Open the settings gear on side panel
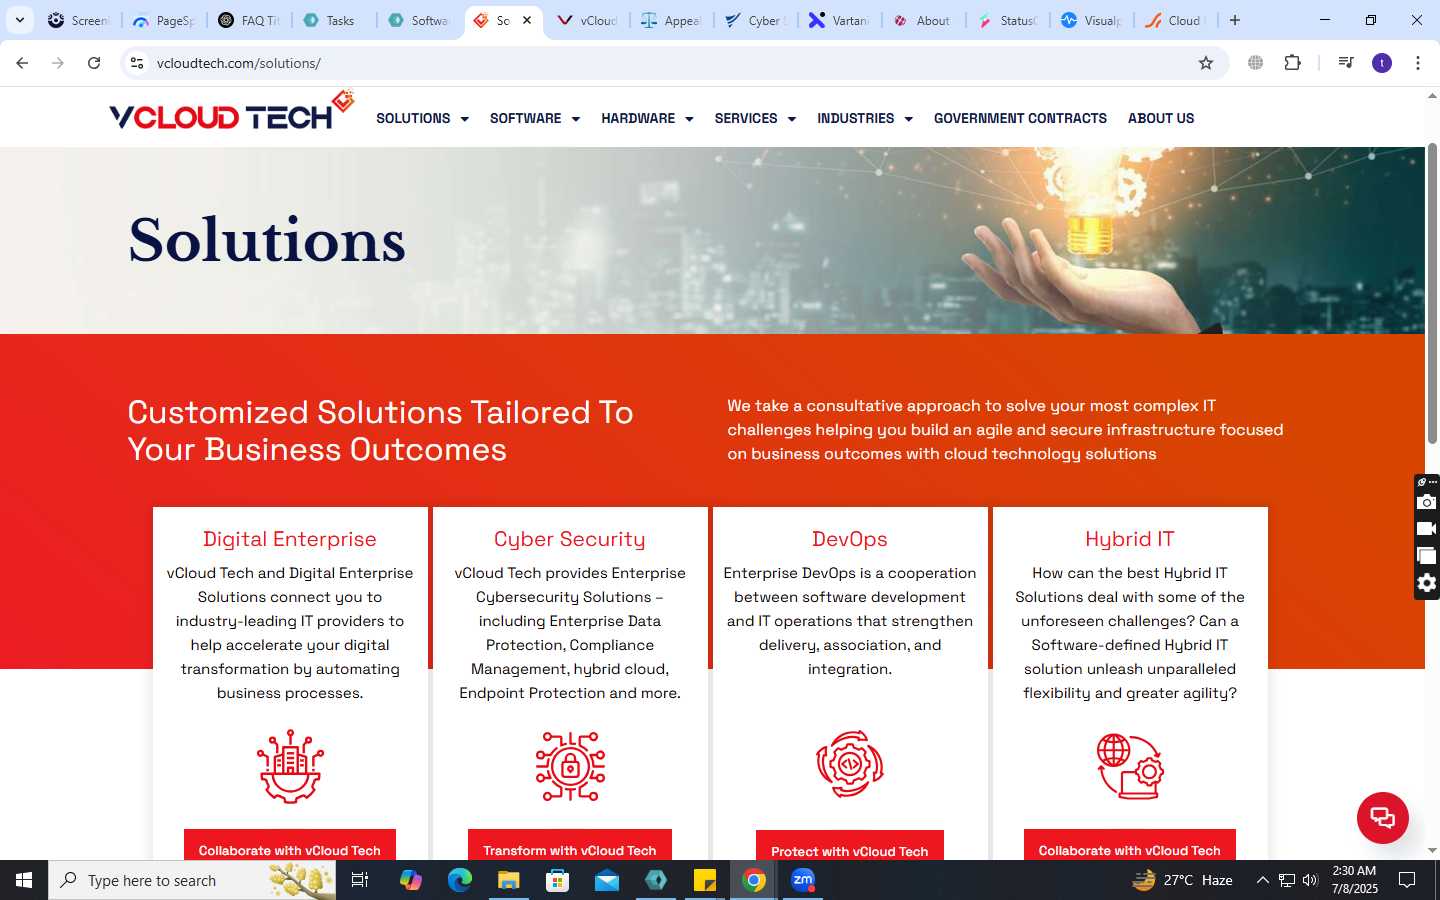The width and height of the screenshot is (1440, 900). 1427,583
